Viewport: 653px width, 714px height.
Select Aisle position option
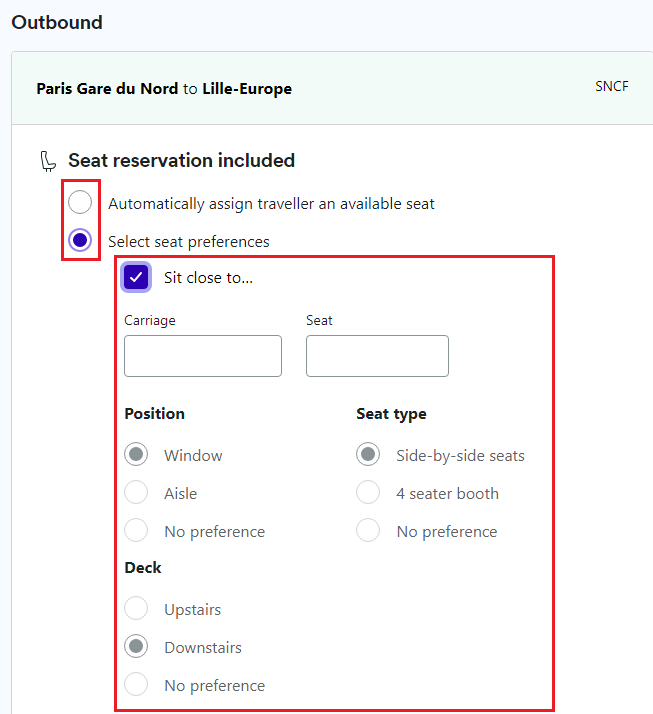click(x=136, y=492)
